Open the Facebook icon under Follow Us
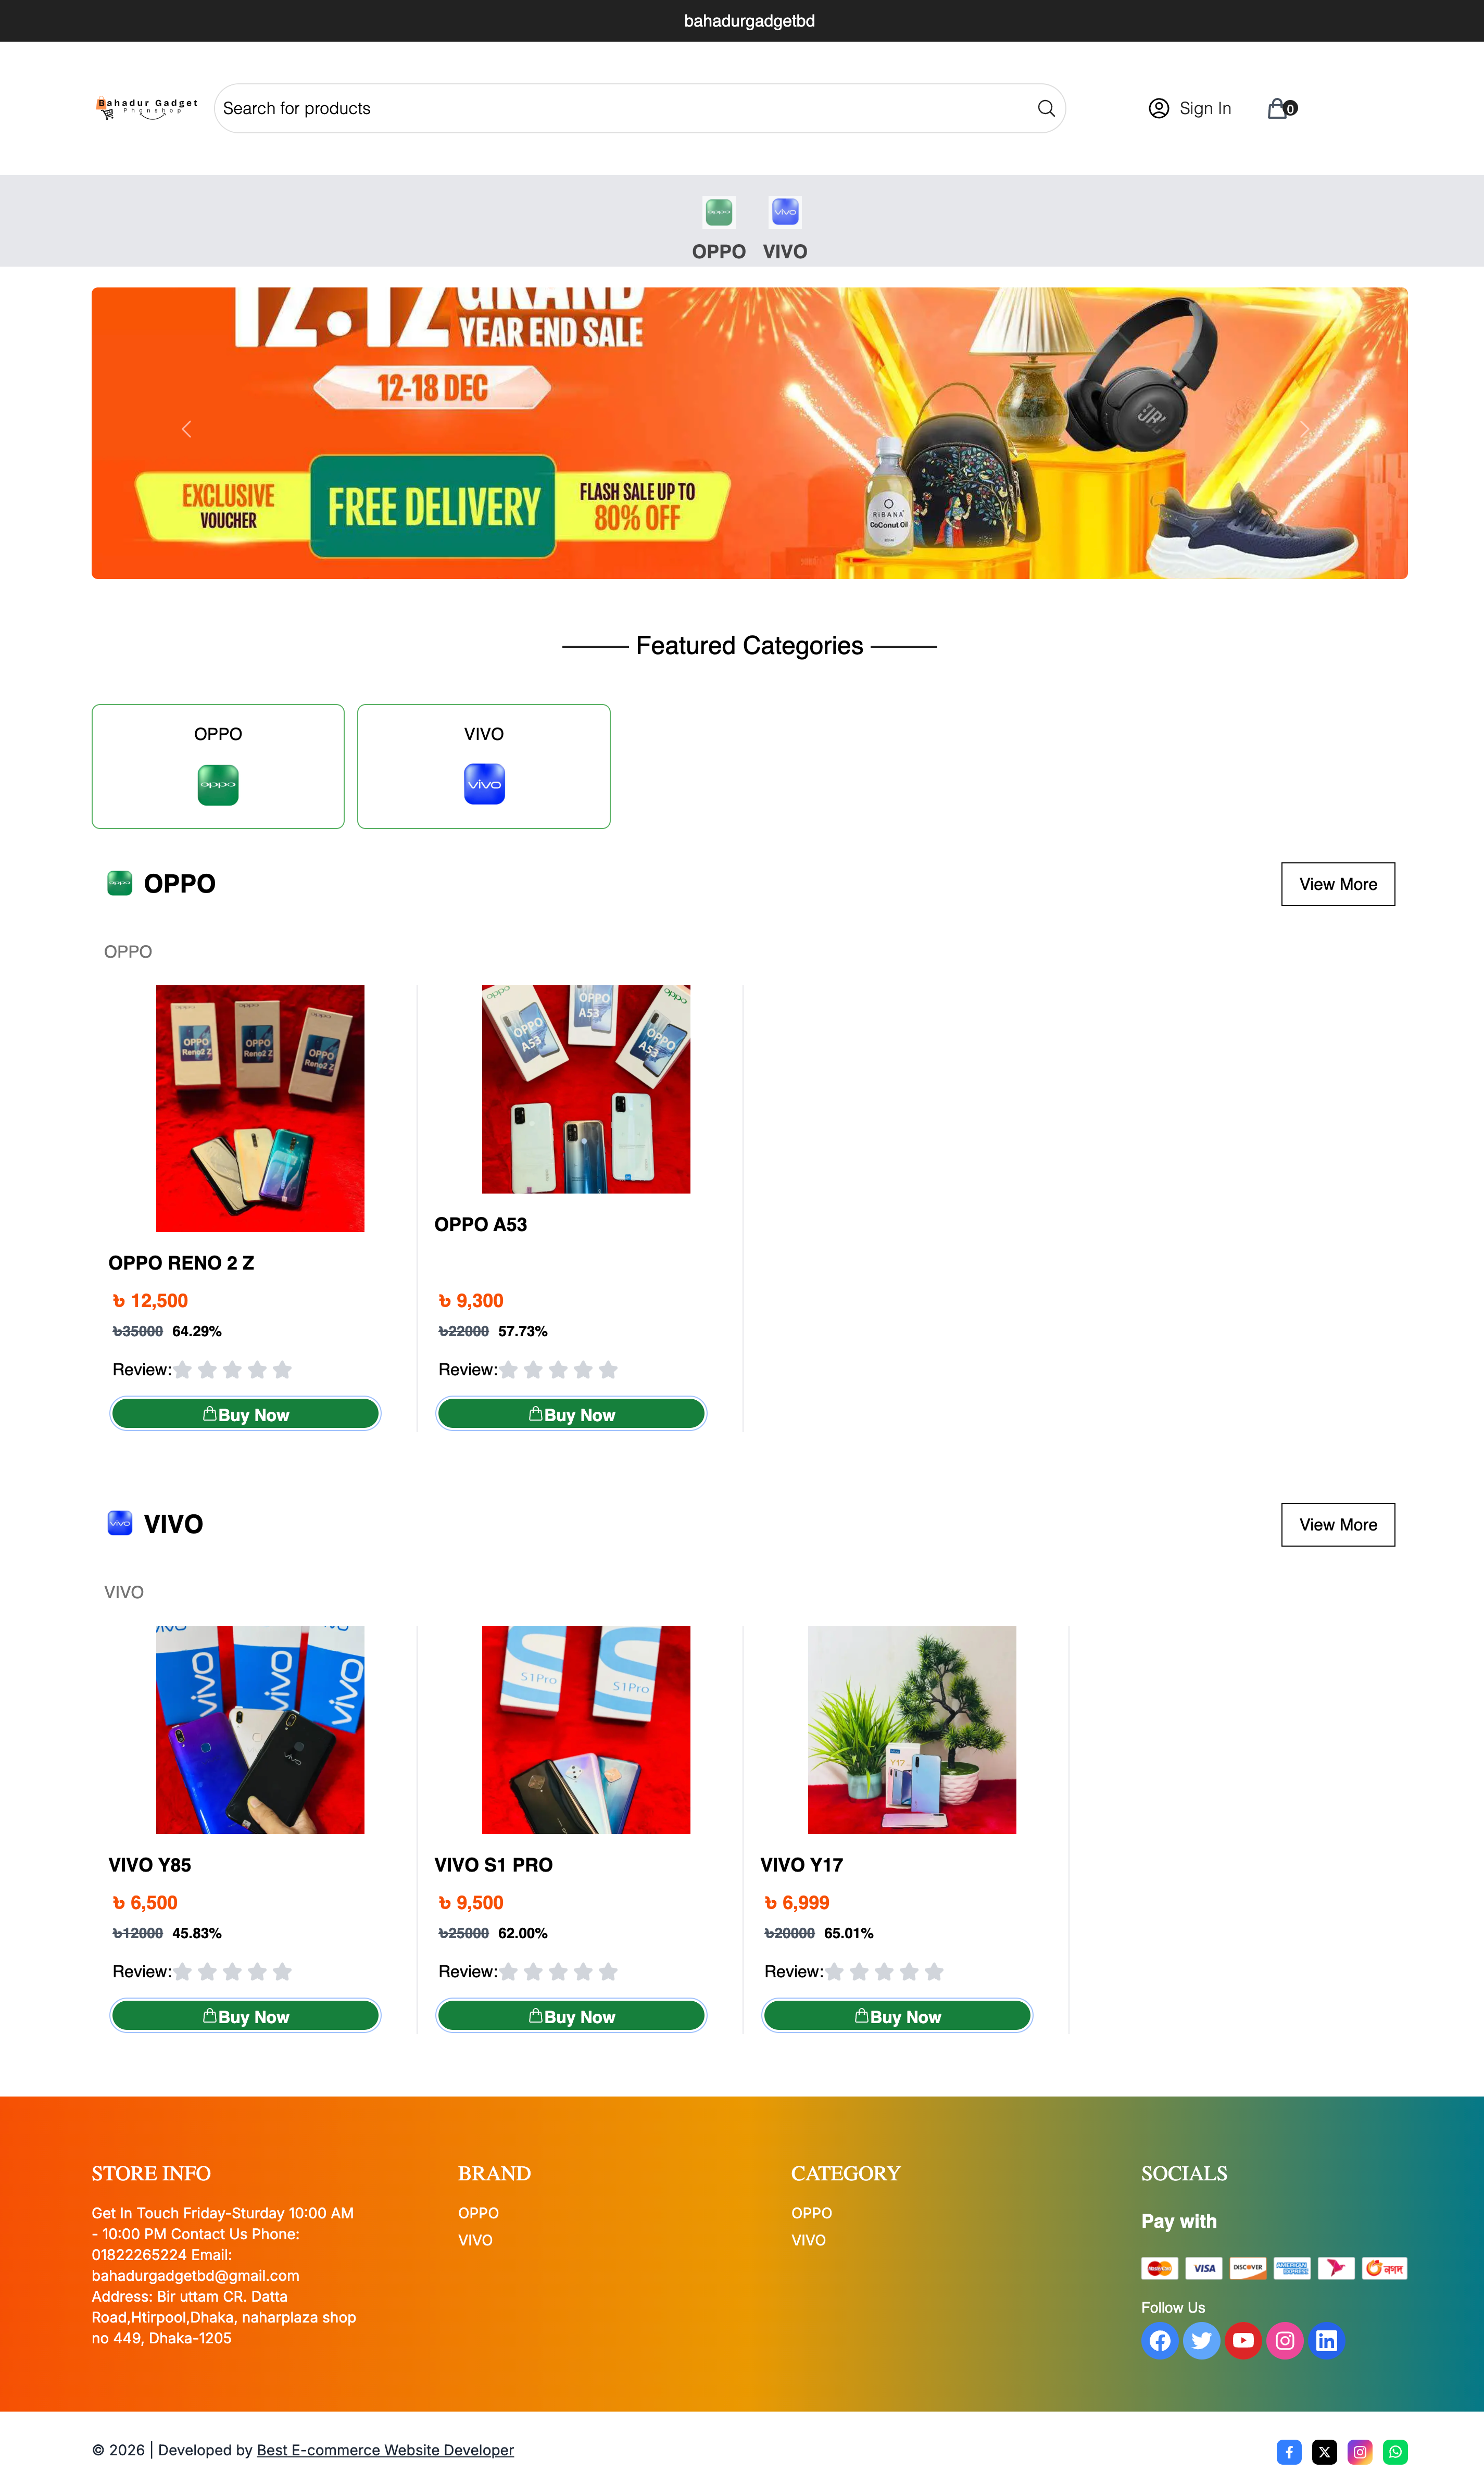Viewport: 1484px width, 2485px height. (1159, 2340)
